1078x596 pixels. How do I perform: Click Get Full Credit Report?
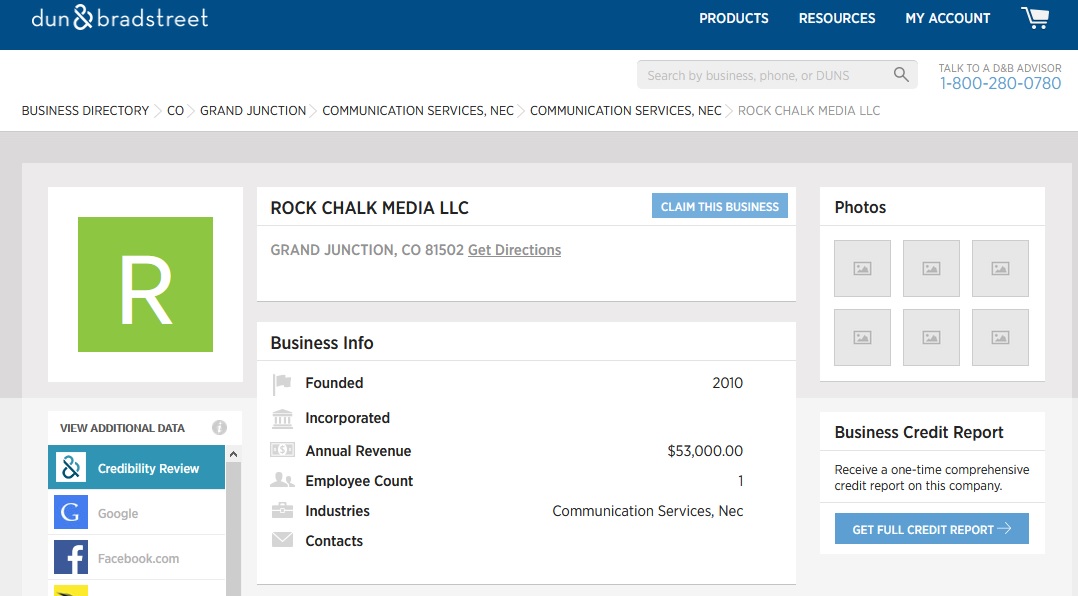pyautogui.click(x=930, y=528)
